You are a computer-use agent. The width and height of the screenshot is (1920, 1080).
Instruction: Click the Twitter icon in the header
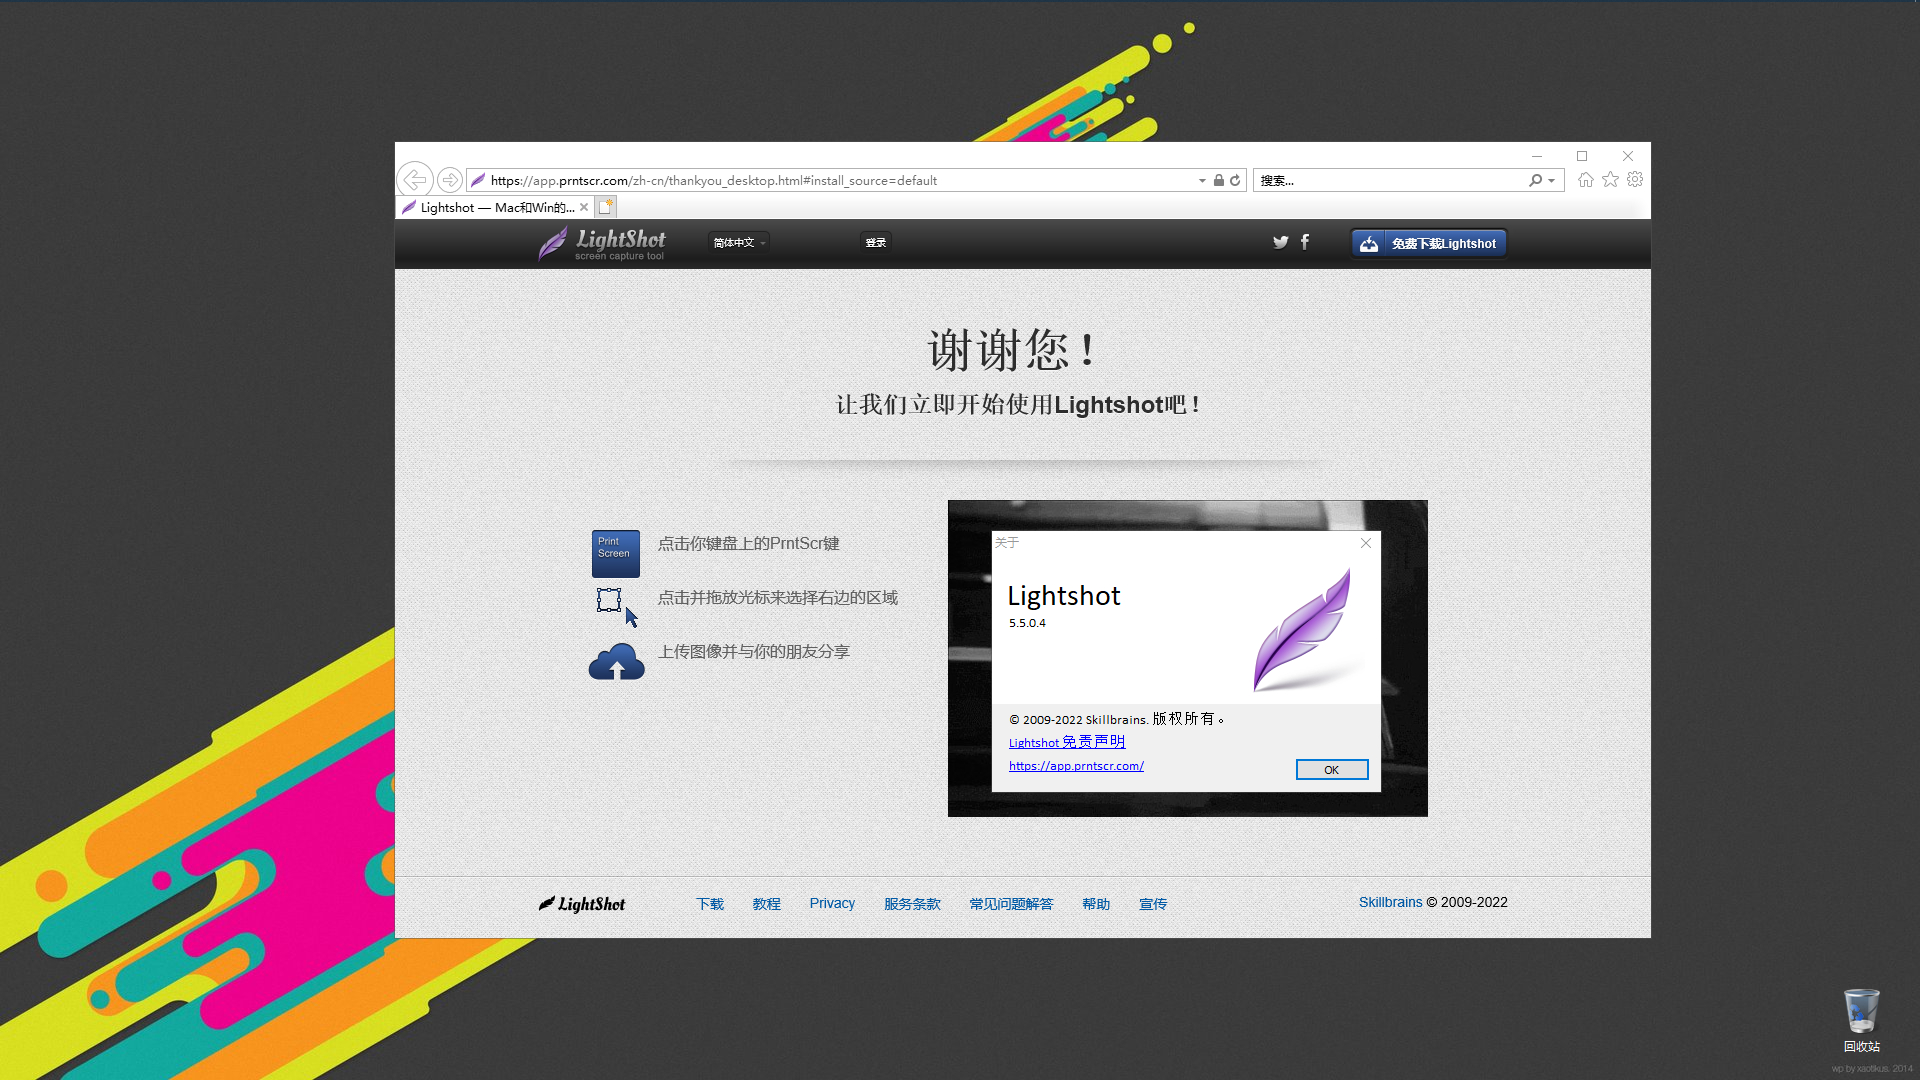1280,242
